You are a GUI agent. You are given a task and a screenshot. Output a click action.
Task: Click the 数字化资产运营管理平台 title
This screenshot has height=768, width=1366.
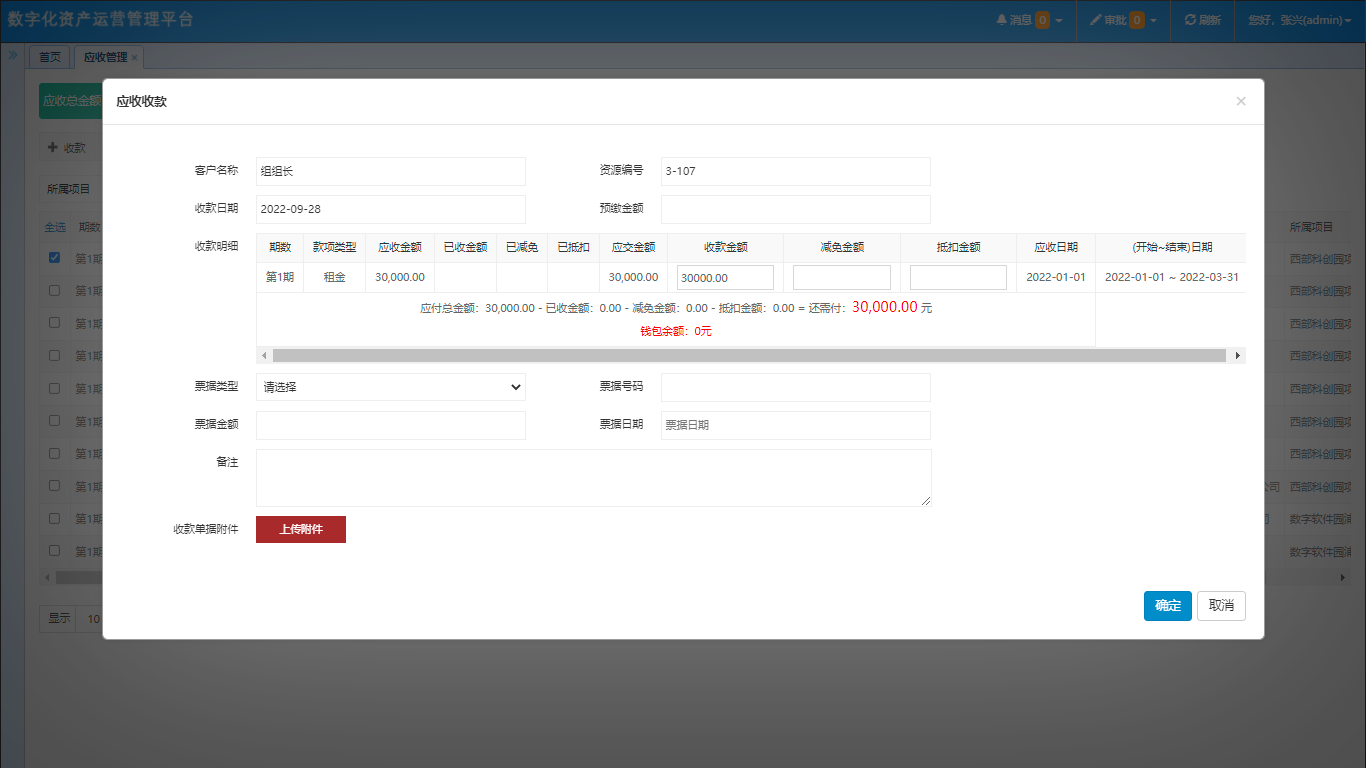click(101, 19)
